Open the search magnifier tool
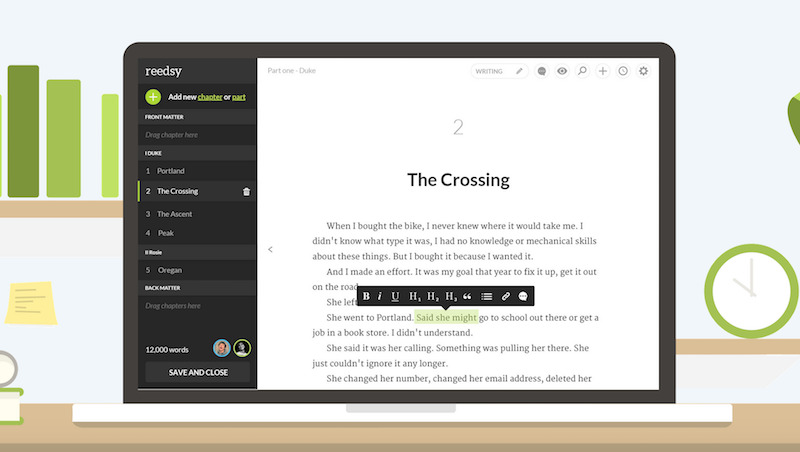The image size is (800, 452). click(x=582, y=71)
